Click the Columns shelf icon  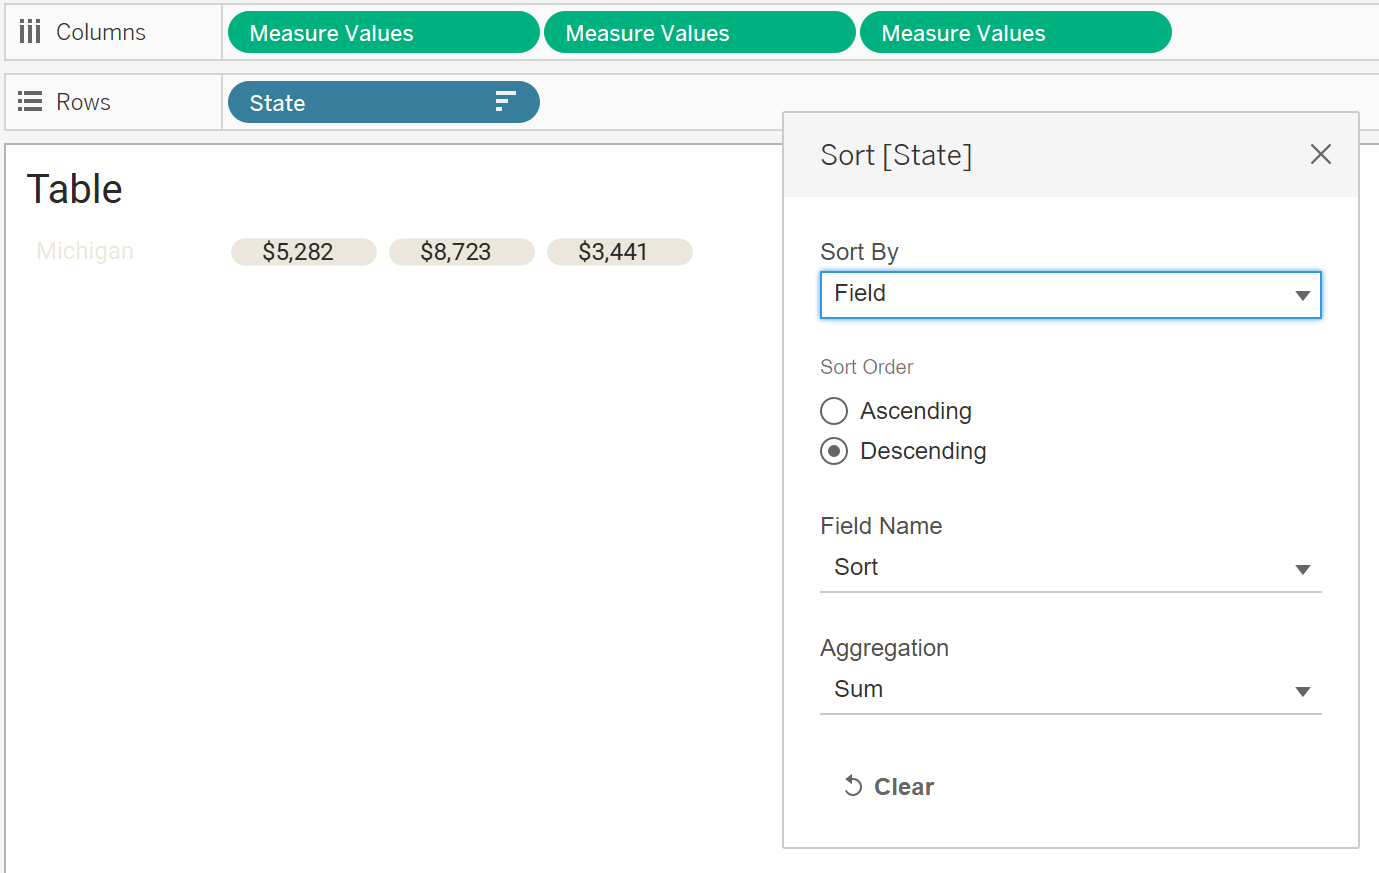(x=30, y=32)
